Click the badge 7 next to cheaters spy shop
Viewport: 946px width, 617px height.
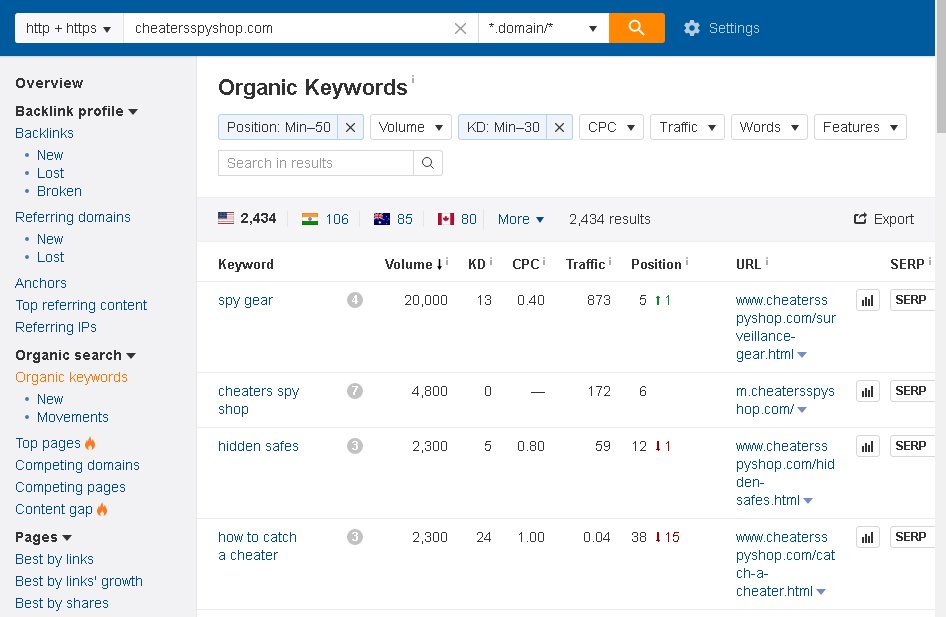pos(355,391)
